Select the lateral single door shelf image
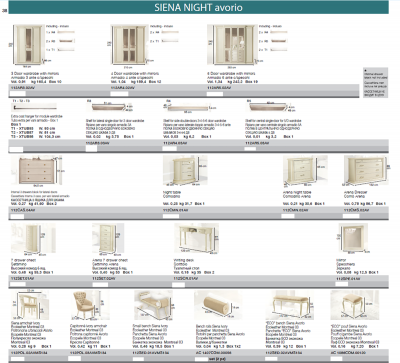Image resolution: width=400 pixels, height=363 pixels. [107, 107]
